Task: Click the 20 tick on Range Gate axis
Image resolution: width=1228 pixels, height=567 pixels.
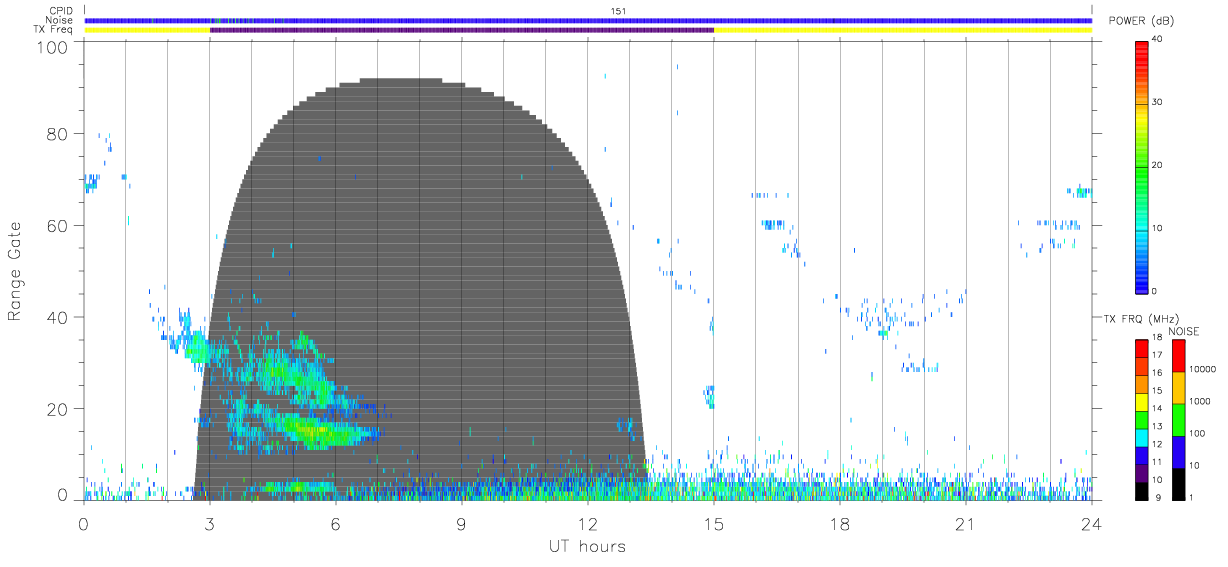Action: tap(58, 409)
